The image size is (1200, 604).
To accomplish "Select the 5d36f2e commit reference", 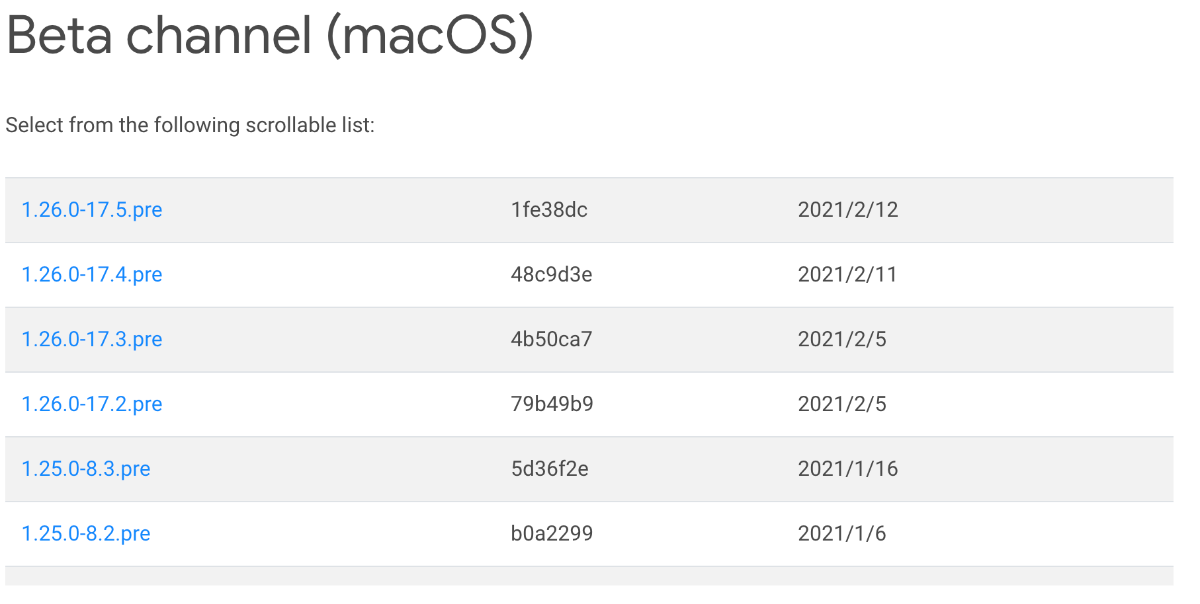I will 549,468.
